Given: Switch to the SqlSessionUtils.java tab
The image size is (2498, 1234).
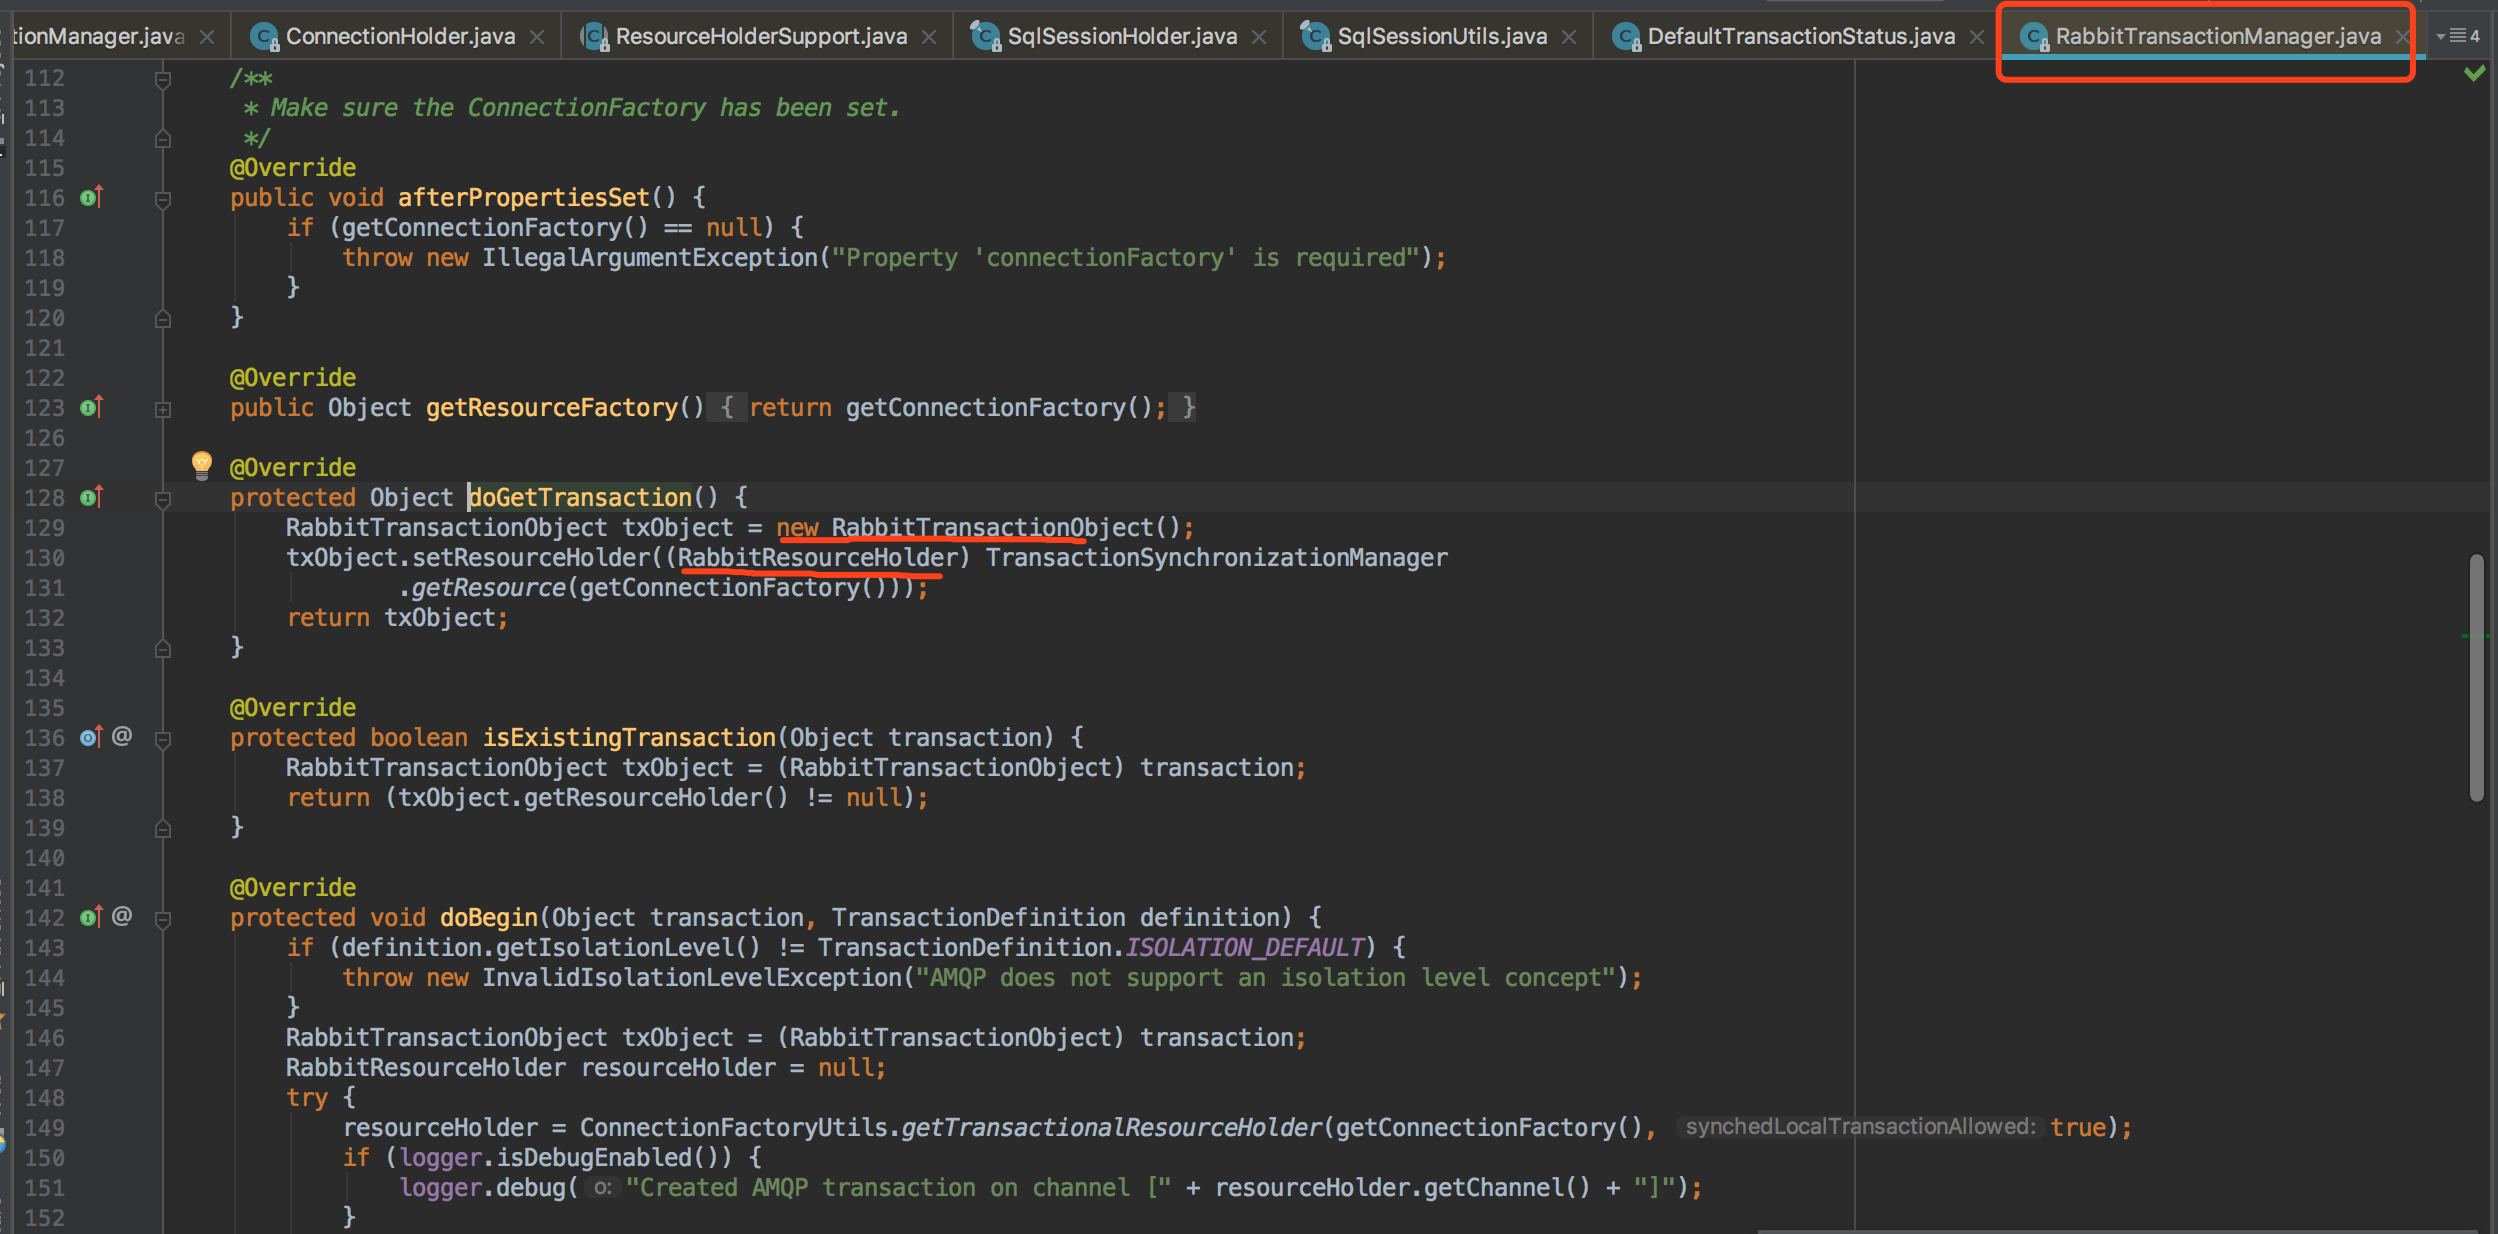Looking at the screenshot, I should [1441, 36].
